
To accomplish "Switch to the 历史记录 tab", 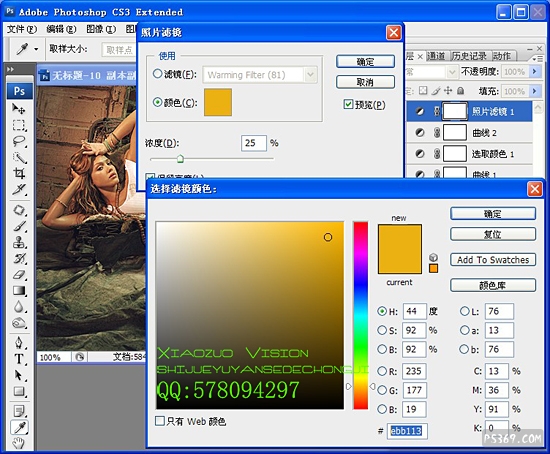I will tap(469, 56).
